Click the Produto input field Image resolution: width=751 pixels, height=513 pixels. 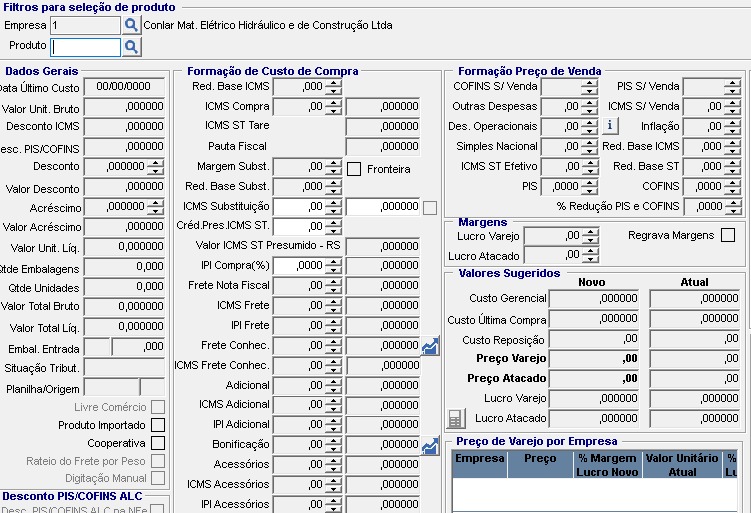pyautogui.click(x=85, y=46)
